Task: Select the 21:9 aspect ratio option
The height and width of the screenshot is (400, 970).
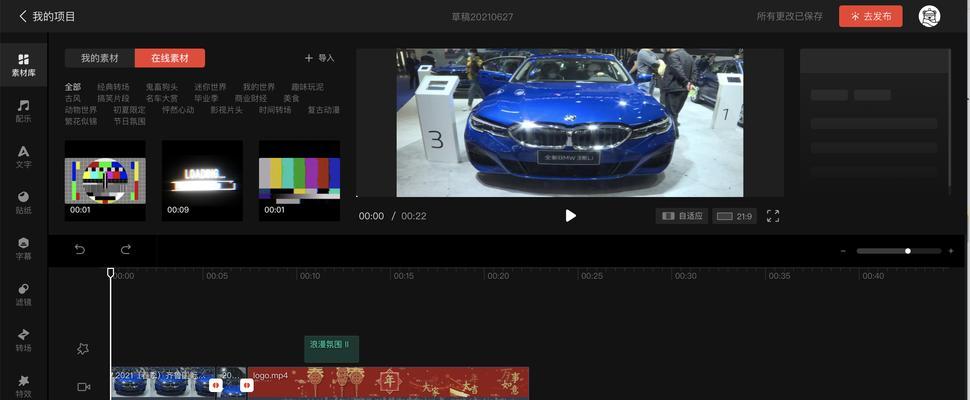Action: pos(734,216)
